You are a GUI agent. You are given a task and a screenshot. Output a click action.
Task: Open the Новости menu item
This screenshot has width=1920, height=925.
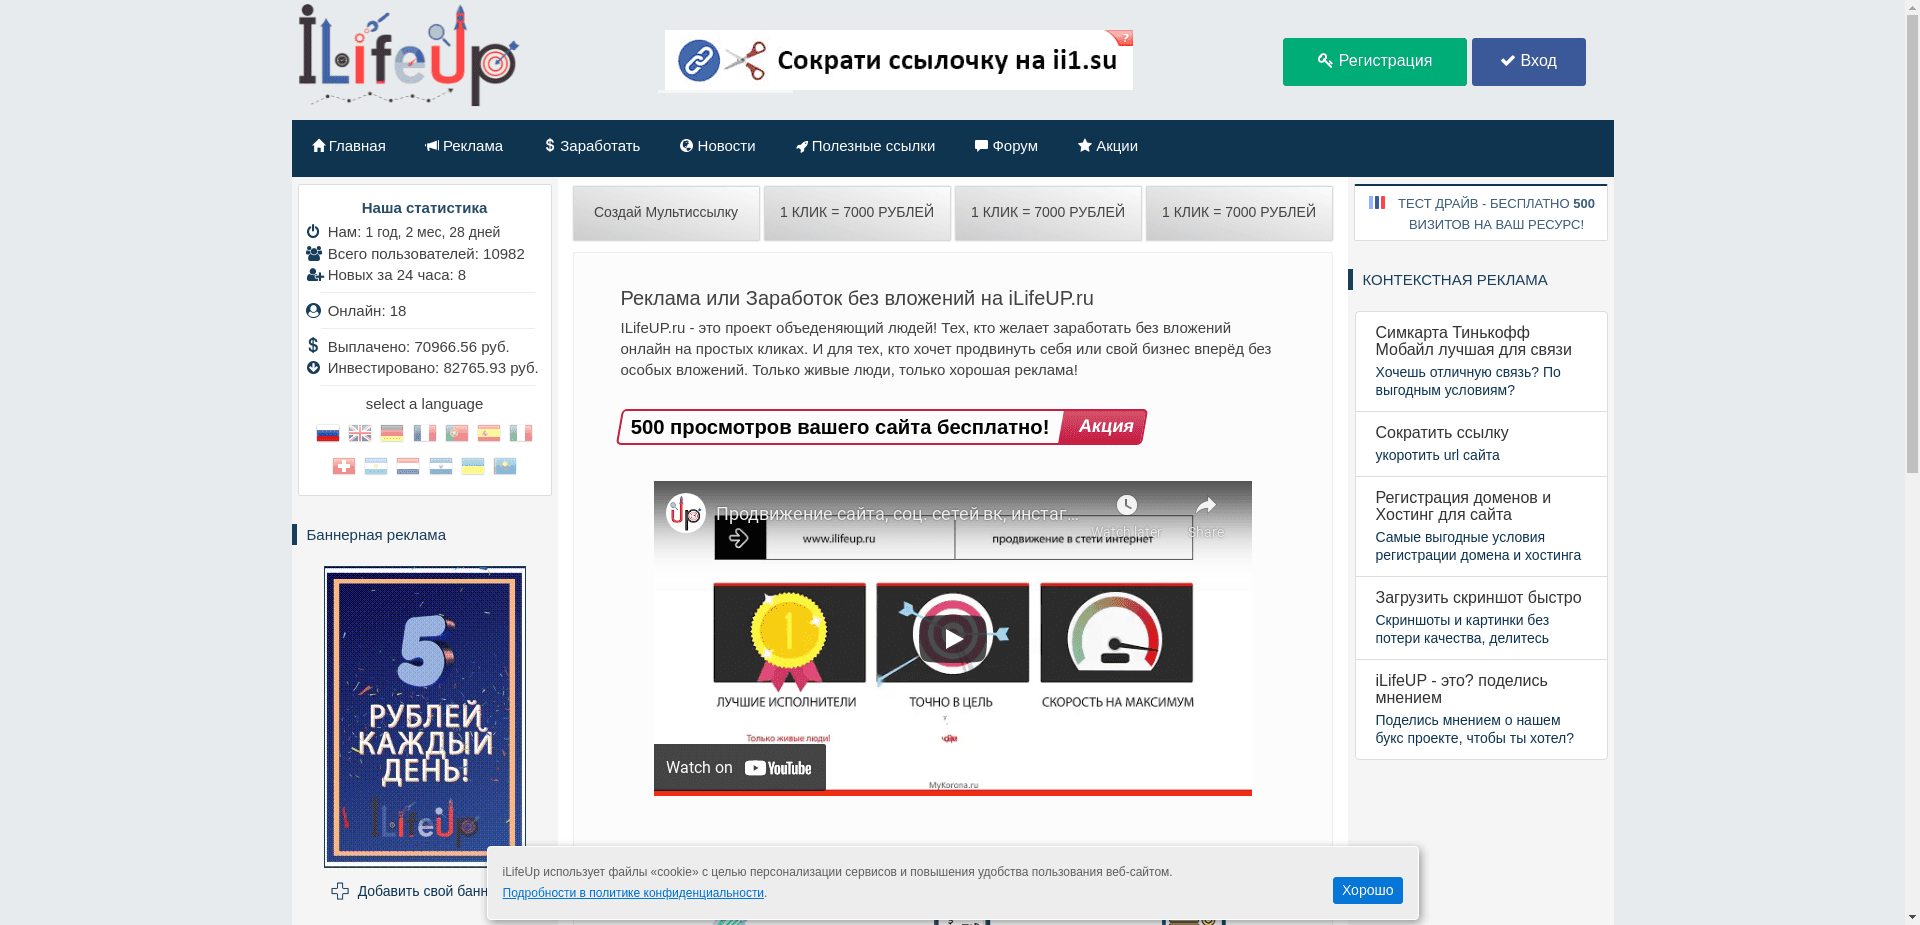tap(717, 146)
